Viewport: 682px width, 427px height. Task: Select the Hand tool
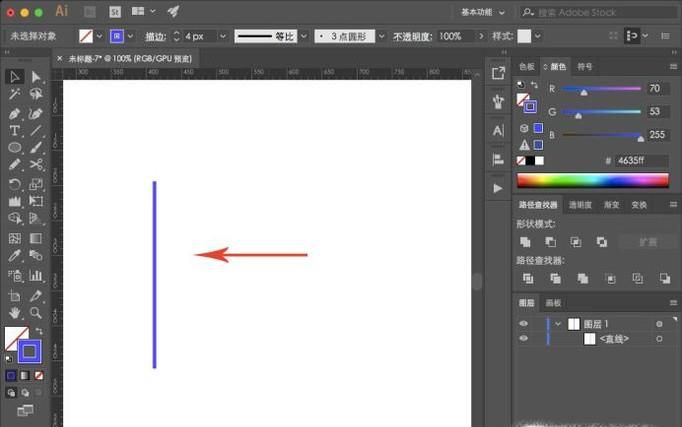(x=15, y=313)
